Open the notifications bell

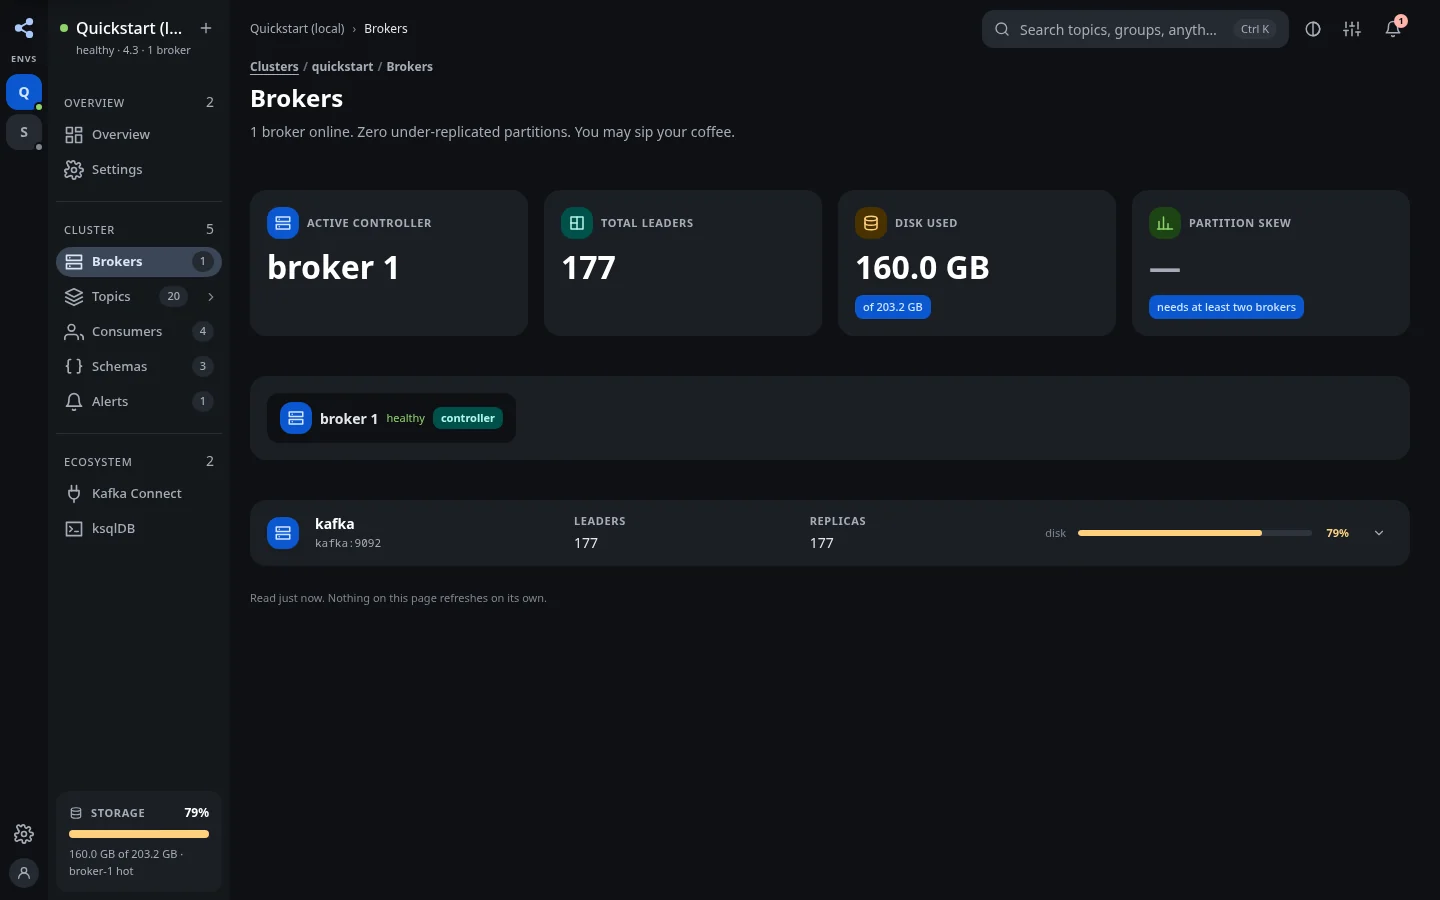coord(1393,29)
